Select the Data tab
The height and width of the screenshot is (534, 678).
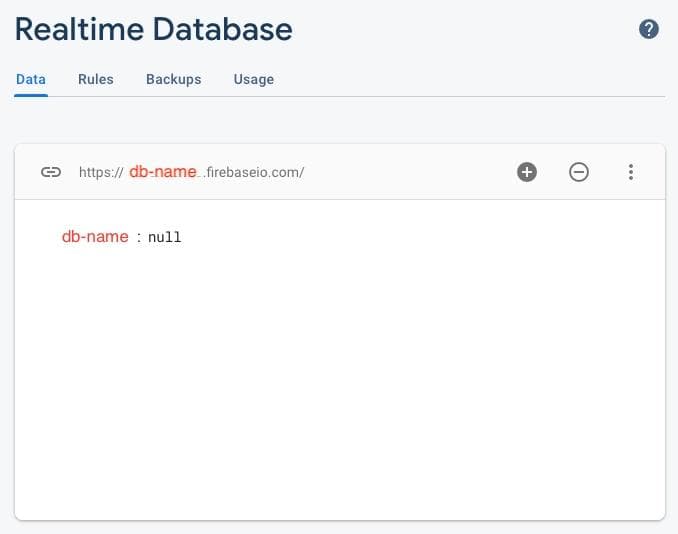point(31,79)
